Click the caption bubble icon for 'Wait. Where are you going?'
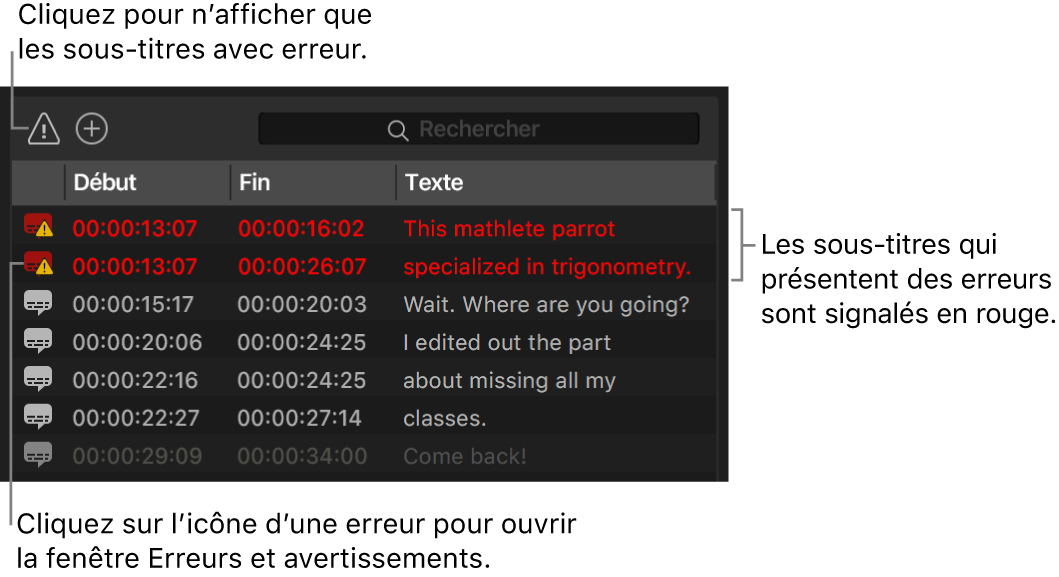1059x577 pixels. click(x=37, y=304)
